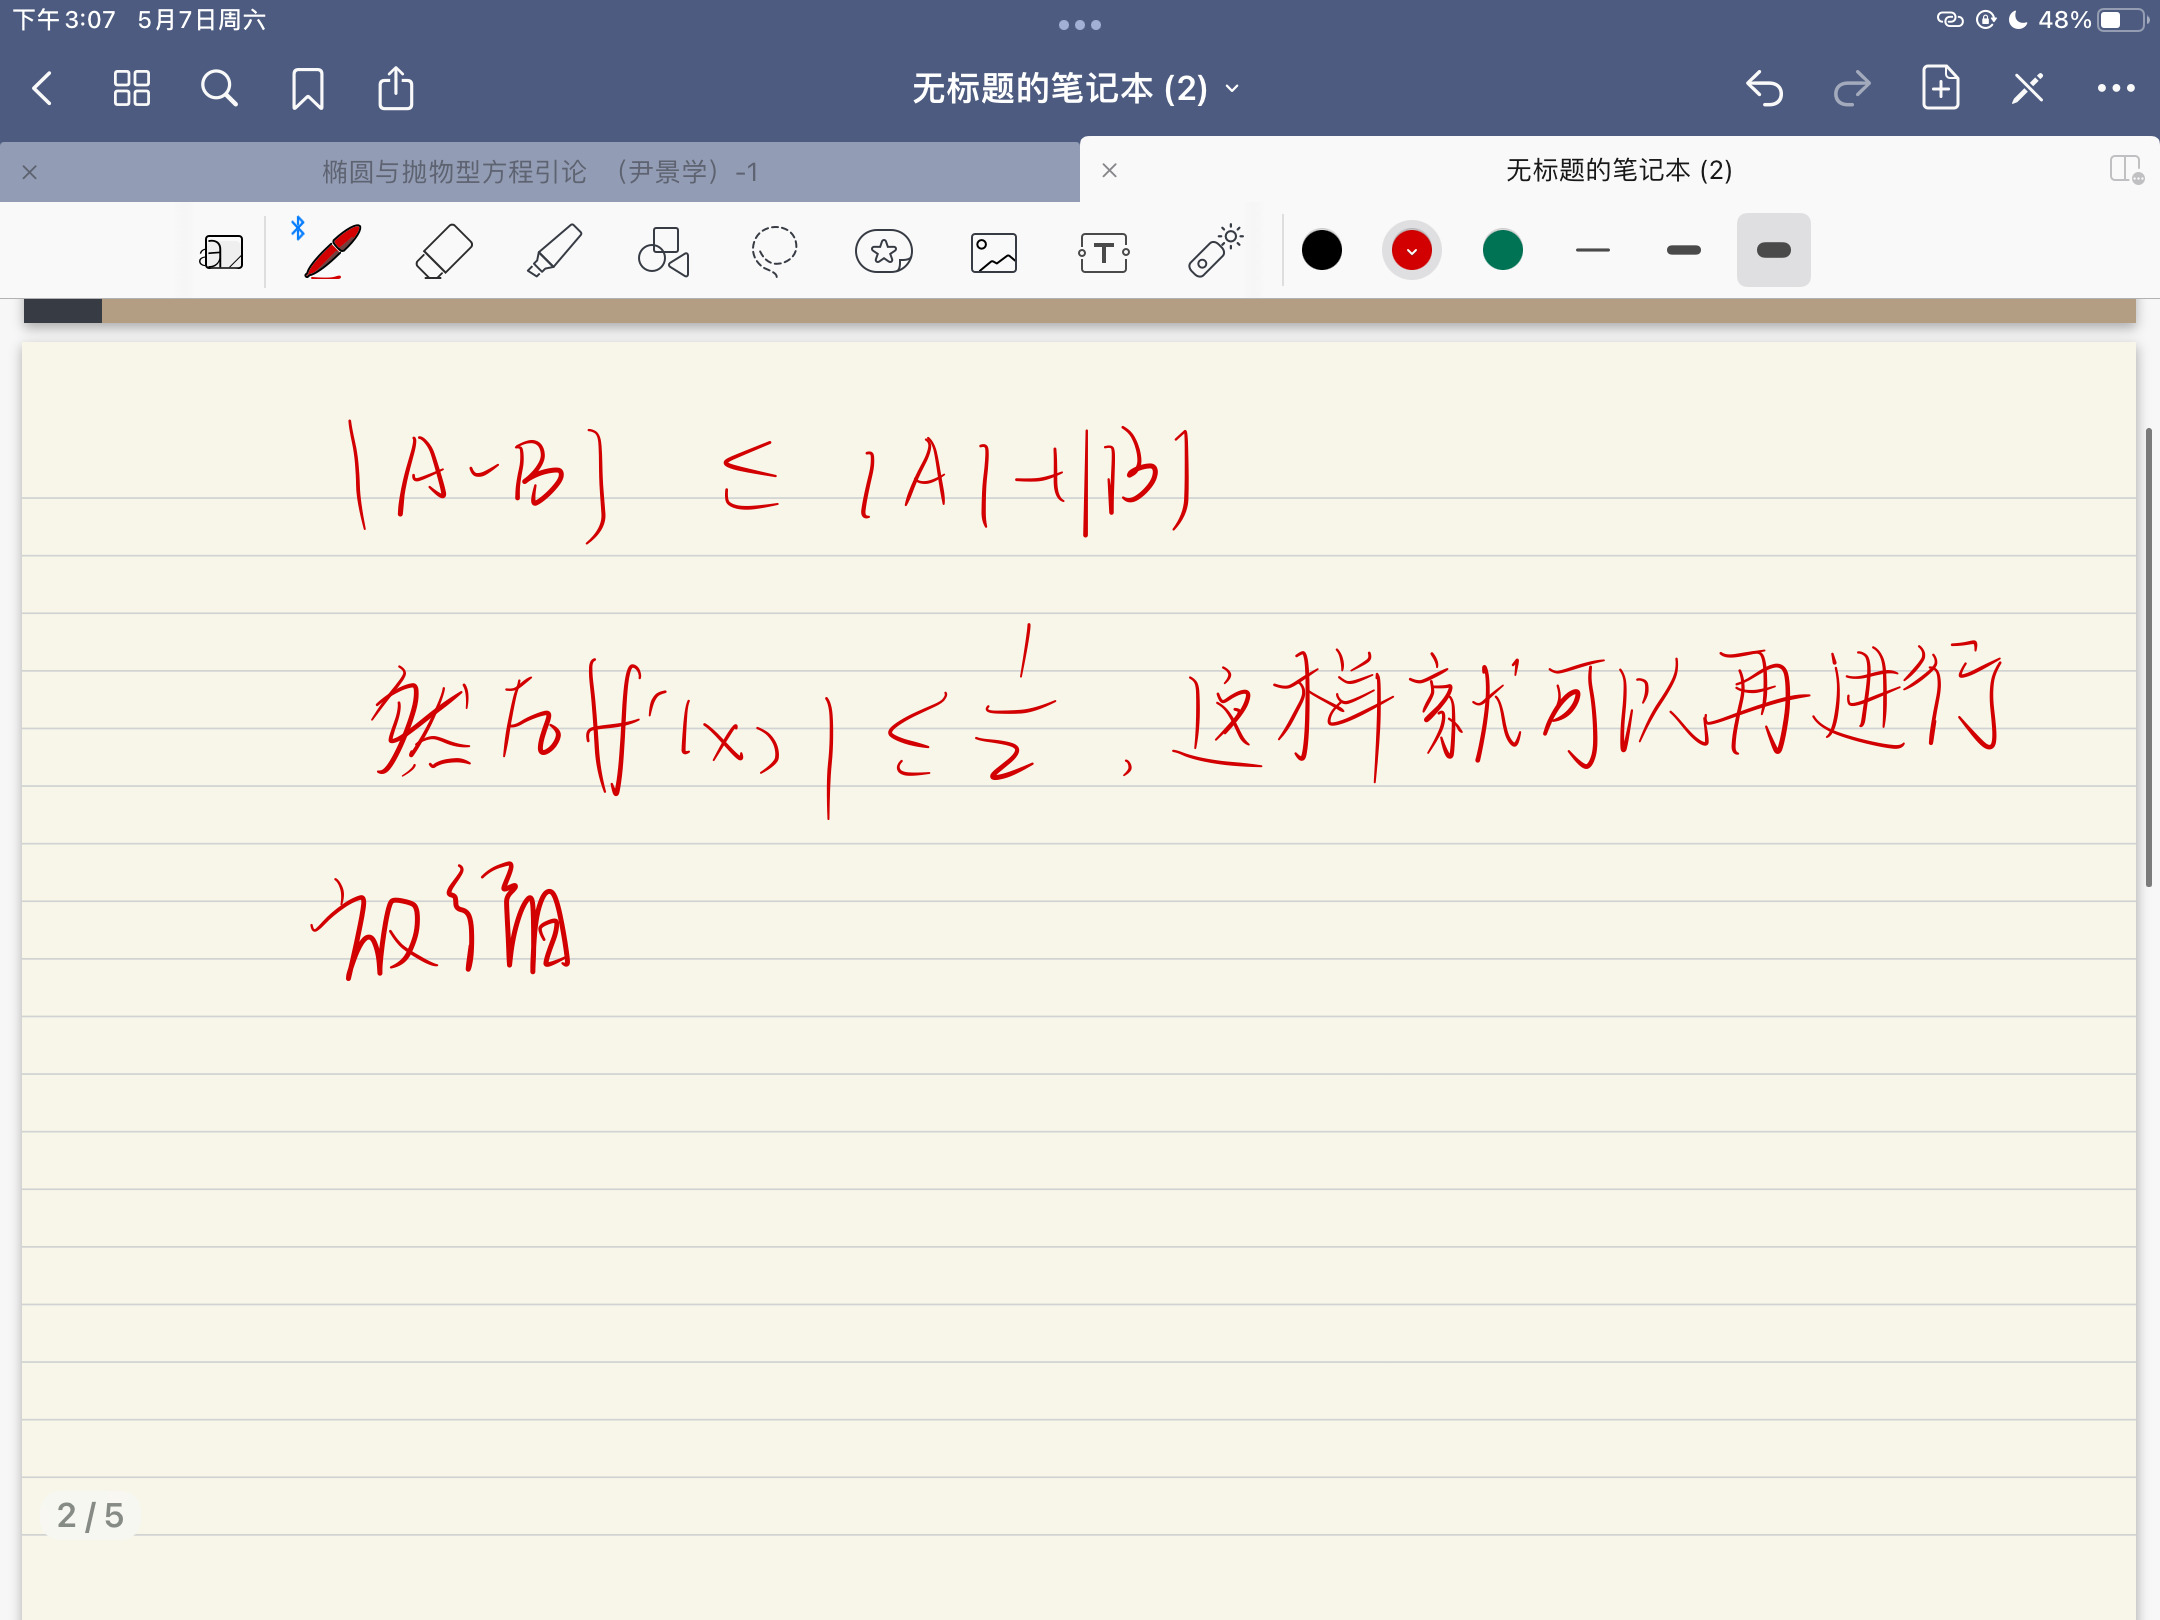Expand the notebook title dropdown
The image size is (2160, 1620).
click(x=1232, y=89)
